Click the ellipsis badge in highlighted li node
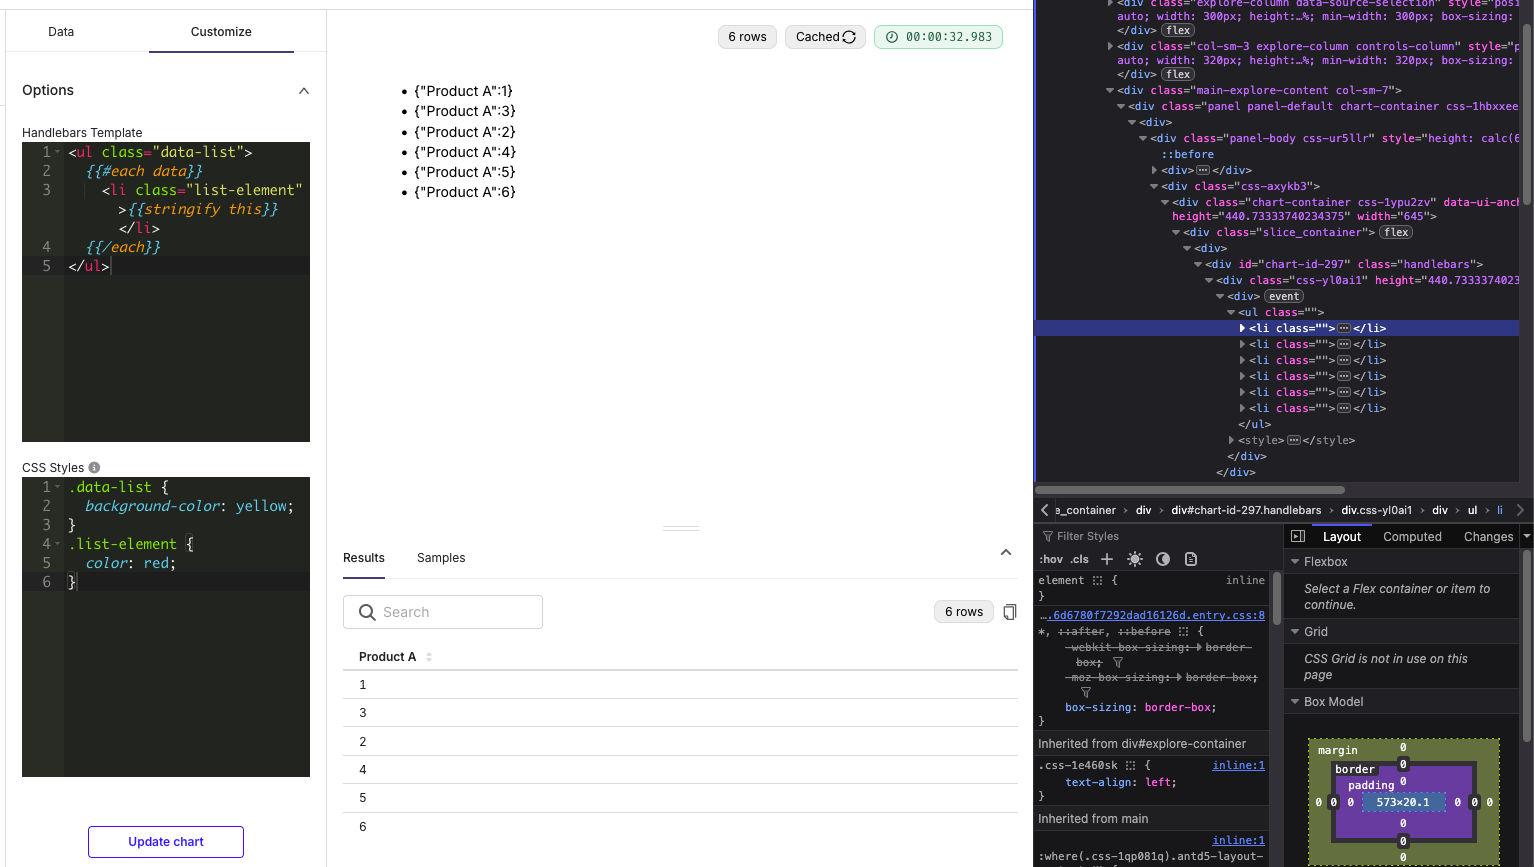Screen dimensions: 1534x867 coord(1344,328)
